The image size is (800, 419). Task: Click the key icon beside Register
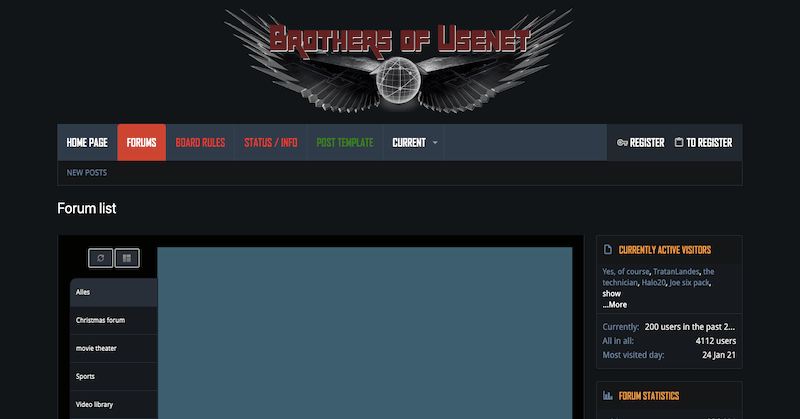tap(622, 143)
